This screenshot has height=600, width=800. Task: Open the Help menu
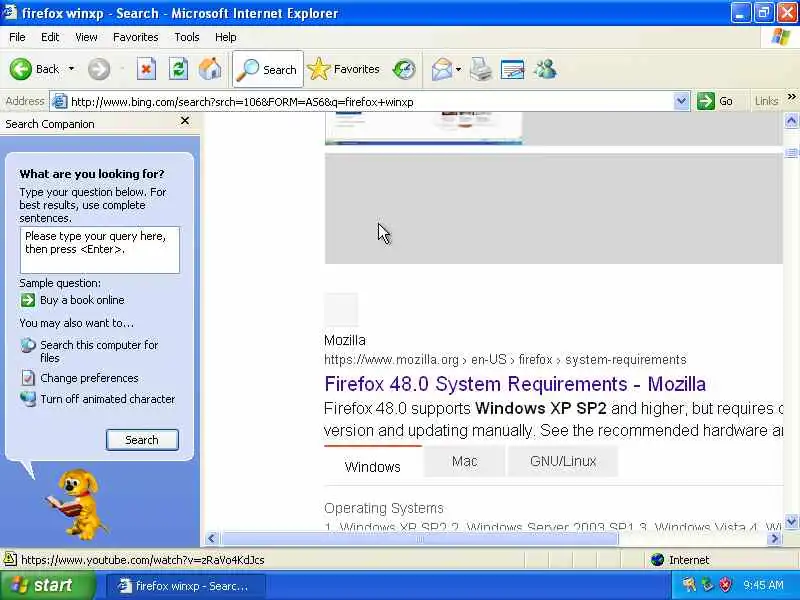[x=226, y=37]
